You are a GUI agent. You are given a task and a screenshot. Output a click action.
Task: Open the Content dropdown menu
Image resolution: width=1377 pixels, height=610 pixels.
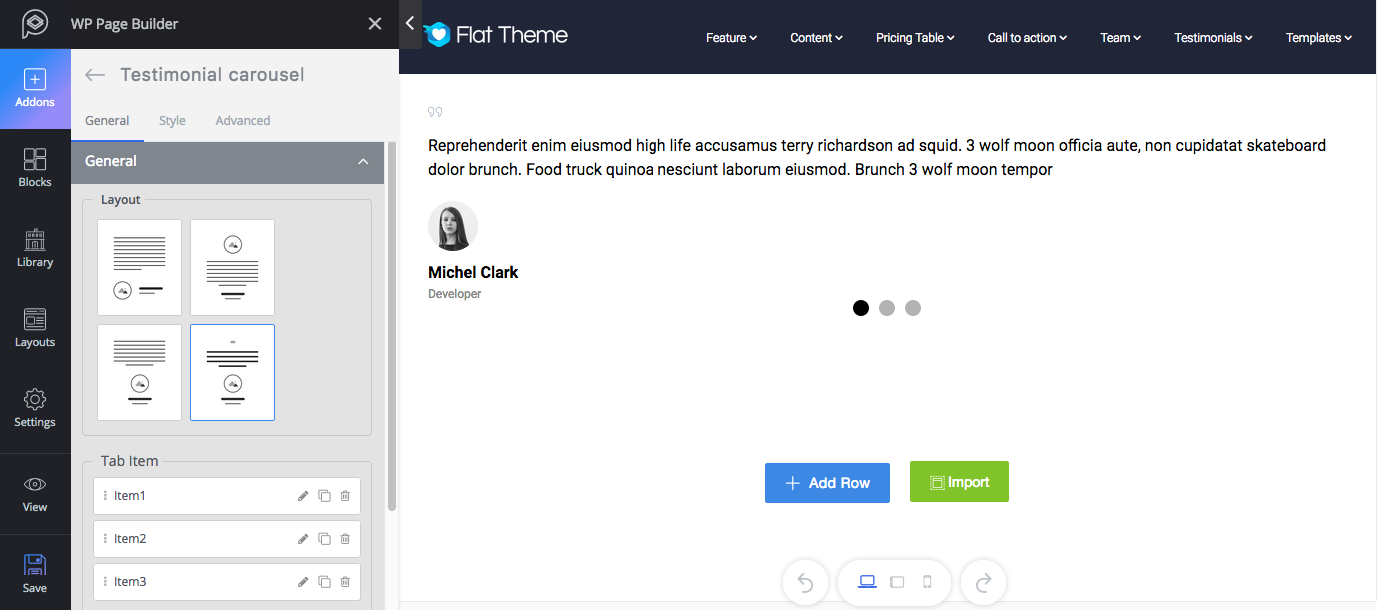816,38
